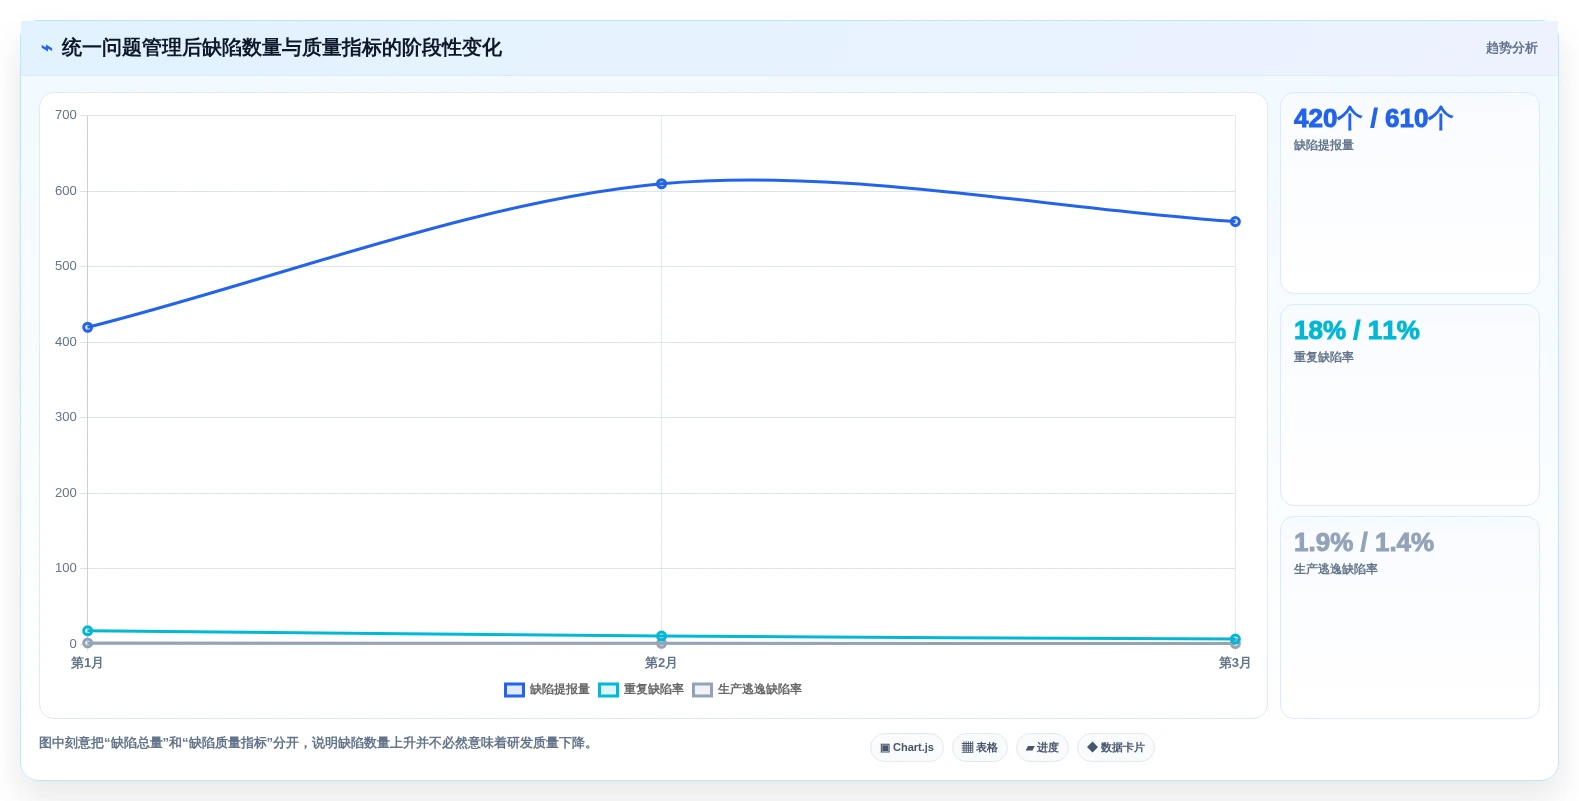Viewport: 1579px width, 801px height.
Task: Click the 数据卡片 tag chip
Action: [1116, 748]
